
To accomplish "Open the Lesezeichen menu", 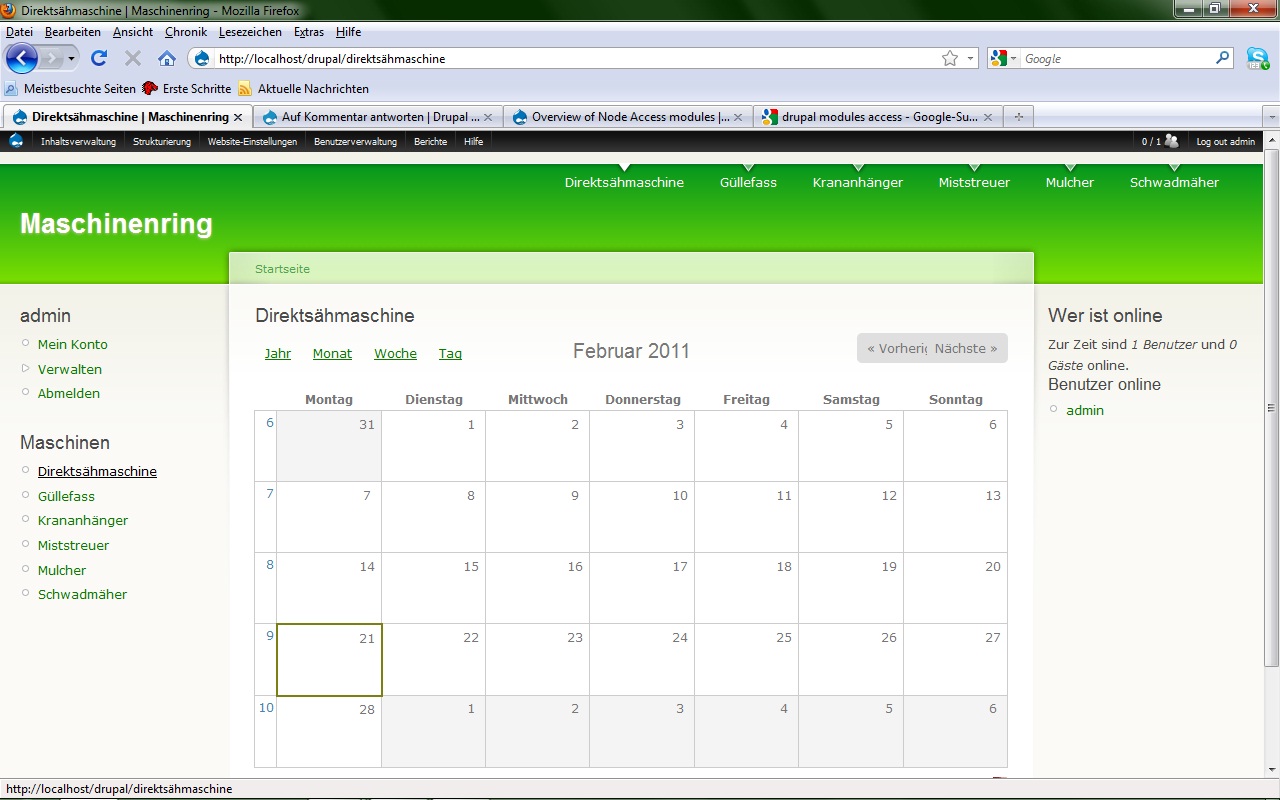I will [x=251, y=32].
